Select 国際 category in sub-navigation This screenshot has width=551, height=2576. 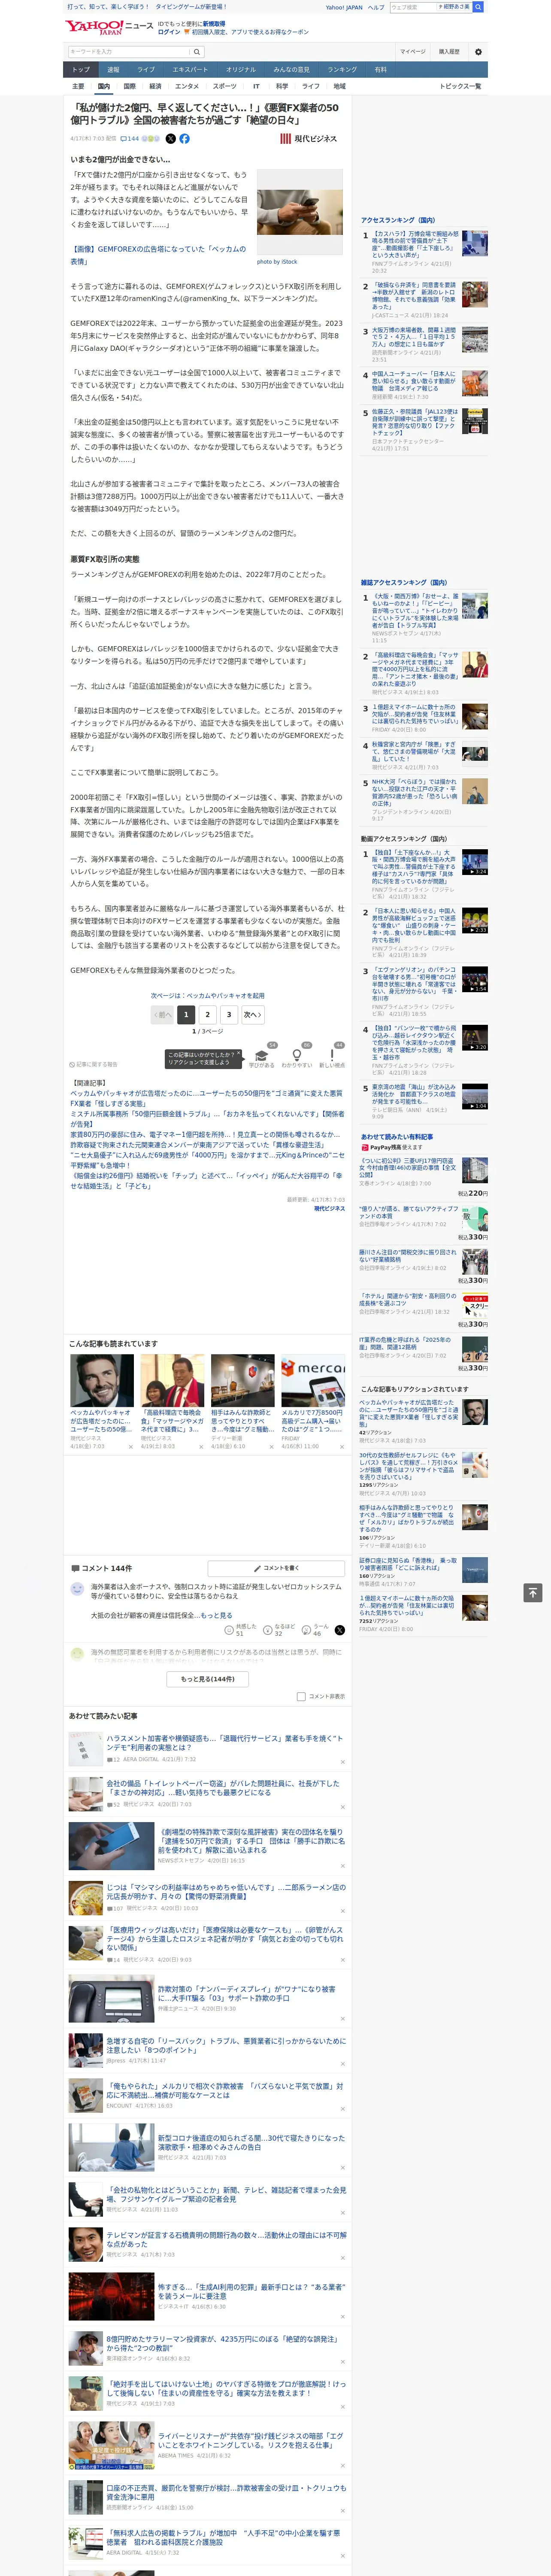129,86
